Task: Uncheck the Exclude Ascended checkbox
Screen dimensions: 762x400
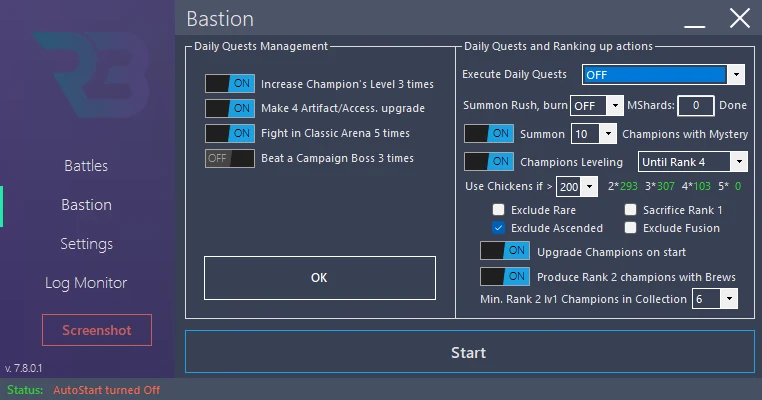Action: pos(498,227)
